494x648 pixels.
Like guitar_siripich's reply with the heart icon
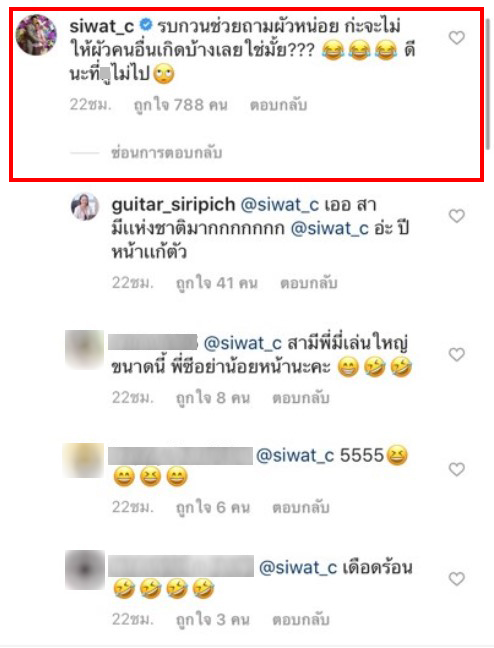(456, 216)
